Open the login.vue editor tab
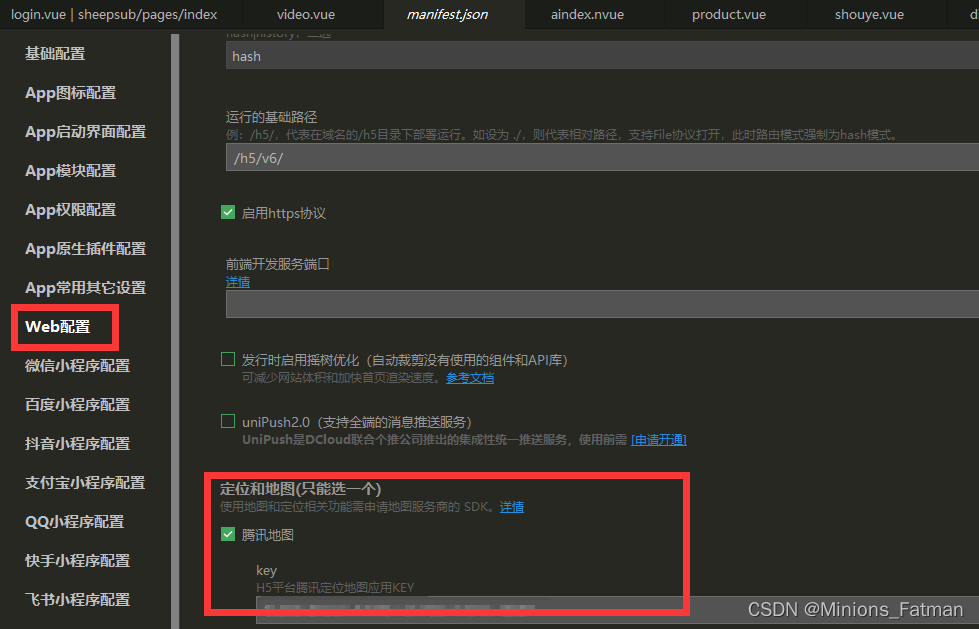The image size is (979, 629). (x=114, y=14)
